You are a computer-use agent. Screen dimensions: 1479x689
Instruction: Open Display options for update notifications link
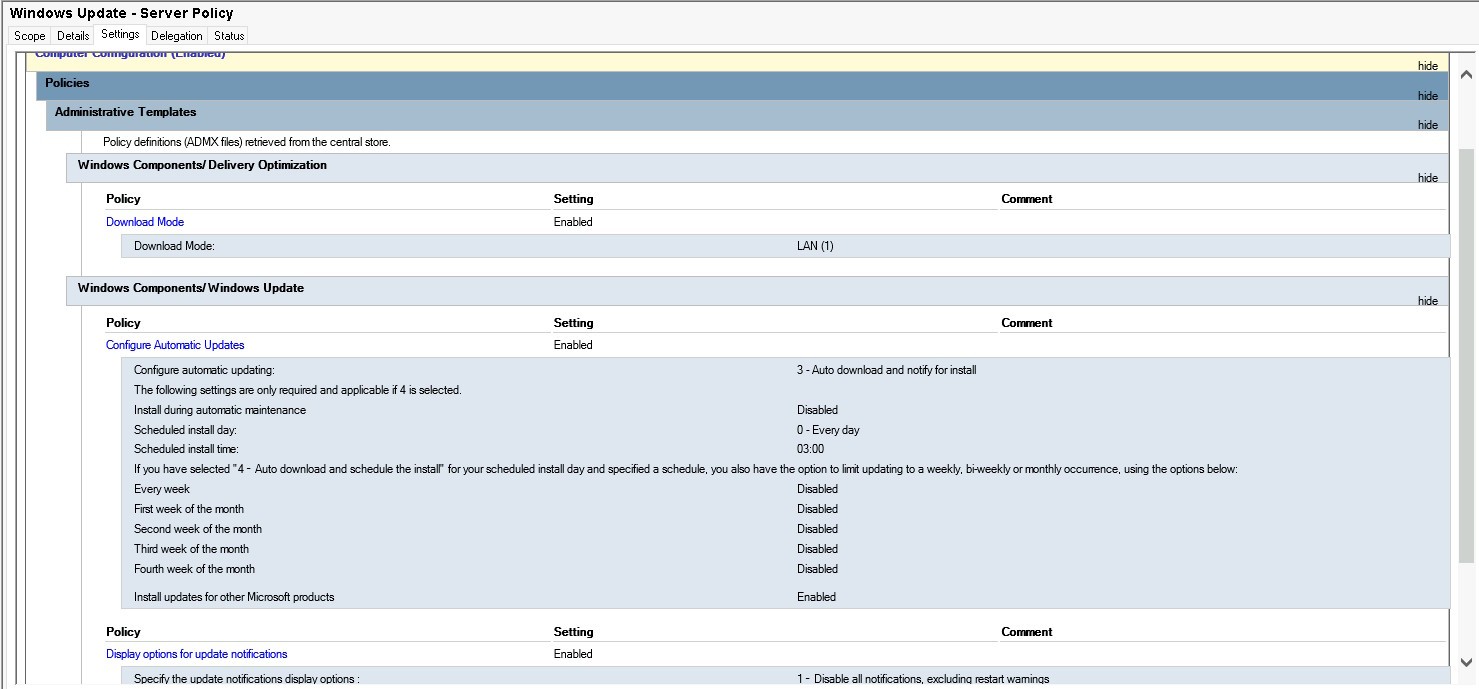[x=196, y=654]
